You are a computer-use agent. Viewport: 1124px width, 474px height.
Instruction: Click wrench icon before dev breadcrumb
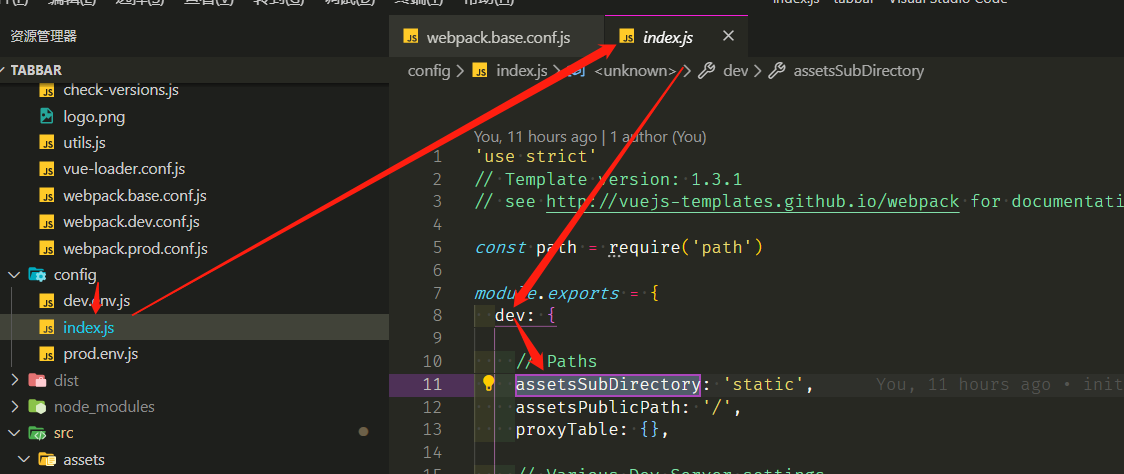pyautogui.click(x=707, y=71)
